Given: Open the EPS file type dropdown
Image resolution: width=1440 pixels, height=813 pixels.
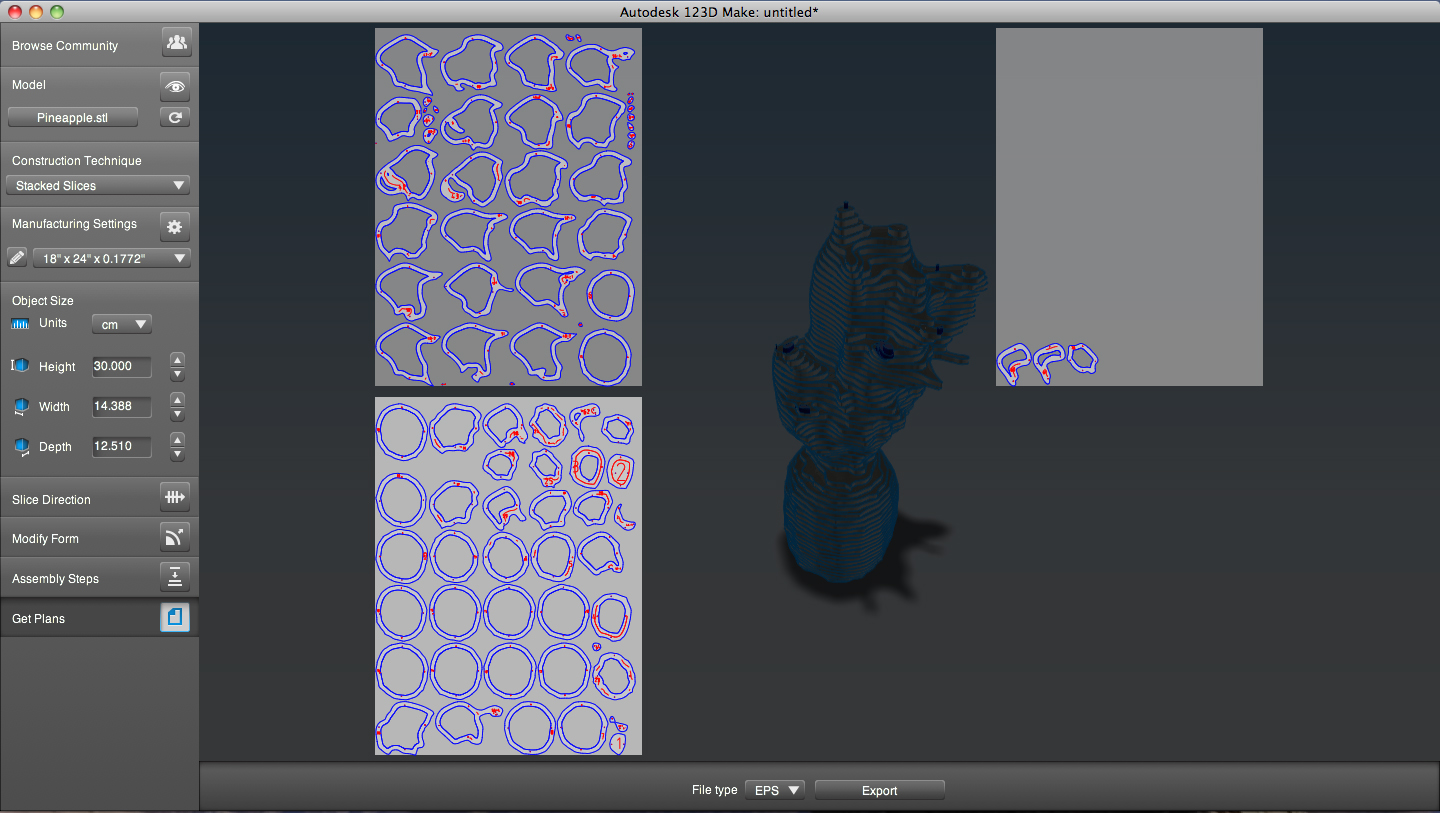Looking at the screenshot, I should tap(775, 790).
